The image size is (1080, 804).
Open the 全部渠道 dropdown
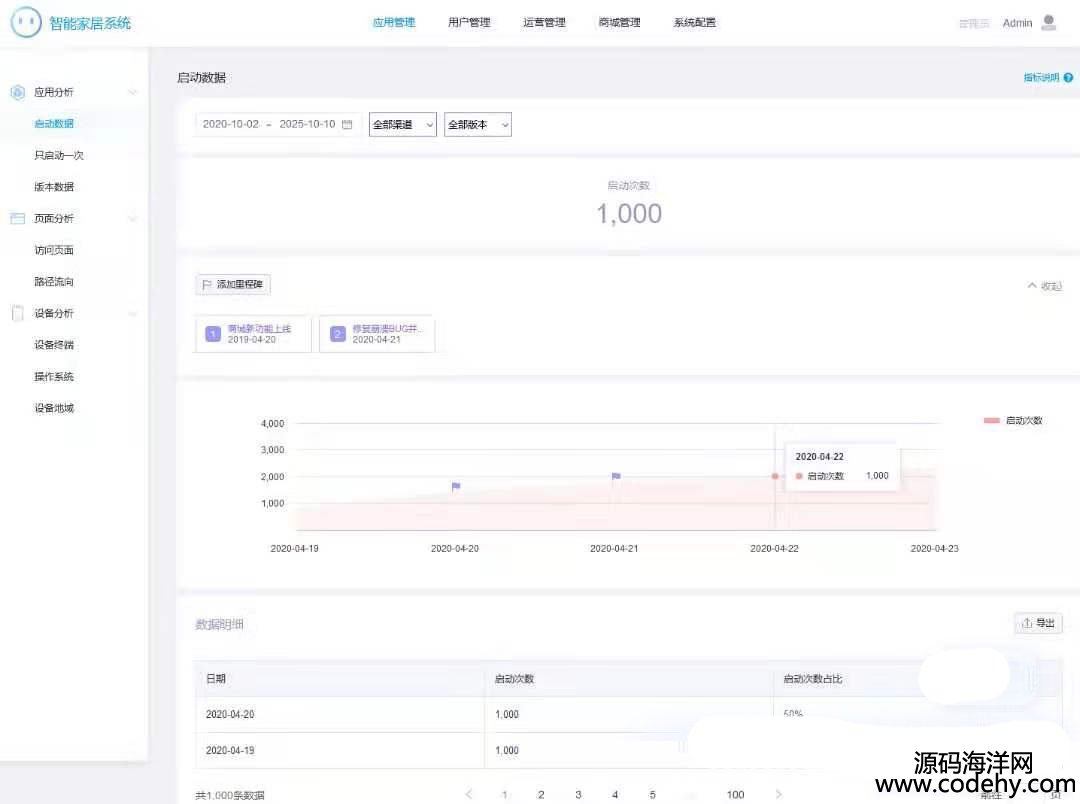coord(403,125)
